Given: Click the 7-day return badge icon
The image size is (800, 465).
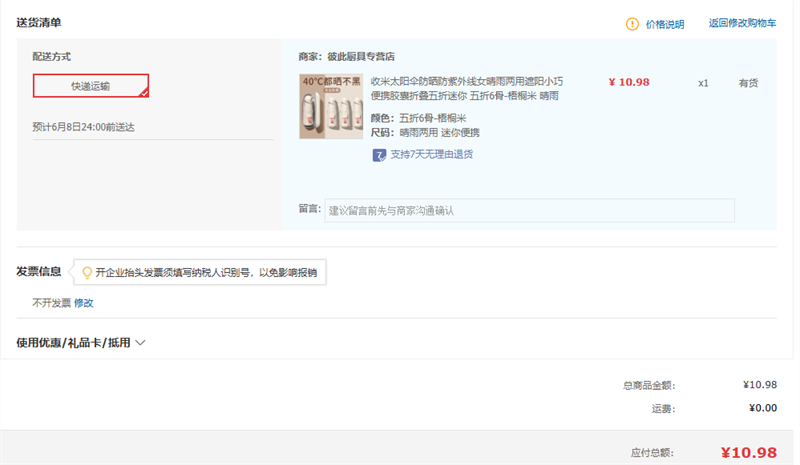Looking at the screenshot, I should pos(379,155).
